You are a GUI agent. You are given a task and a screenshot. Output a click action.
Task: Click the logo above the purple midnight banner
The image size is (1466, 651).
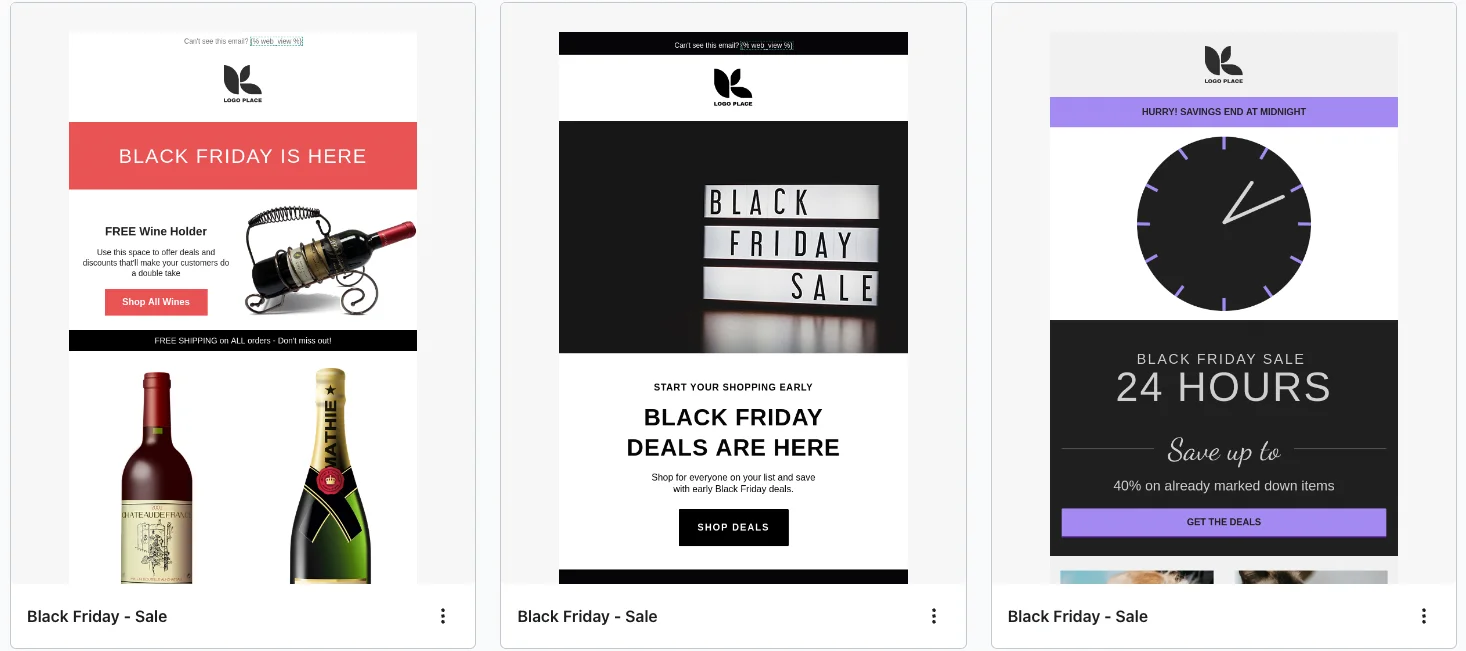tap(1223, 65)
